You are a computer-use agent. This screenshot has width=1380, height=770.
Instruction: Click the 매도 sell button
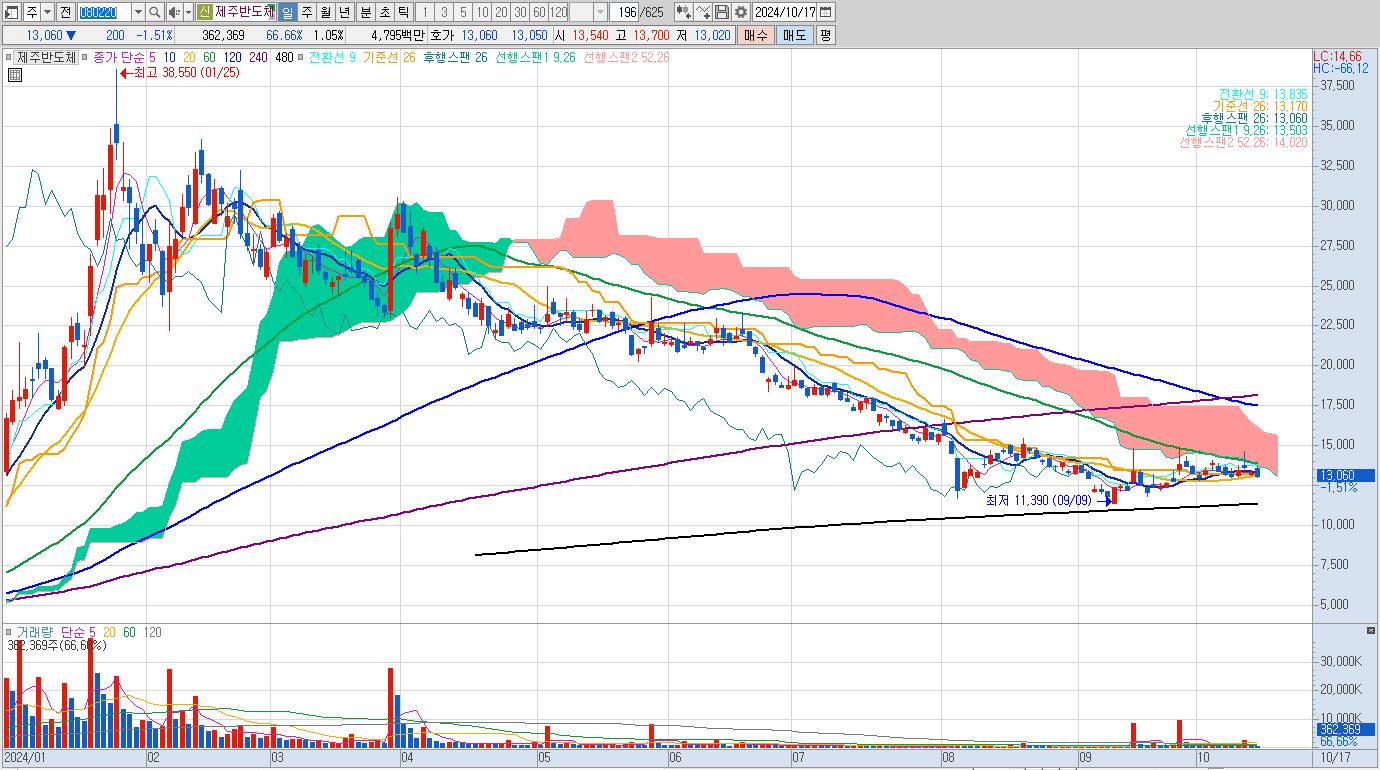tap(794, 35)
